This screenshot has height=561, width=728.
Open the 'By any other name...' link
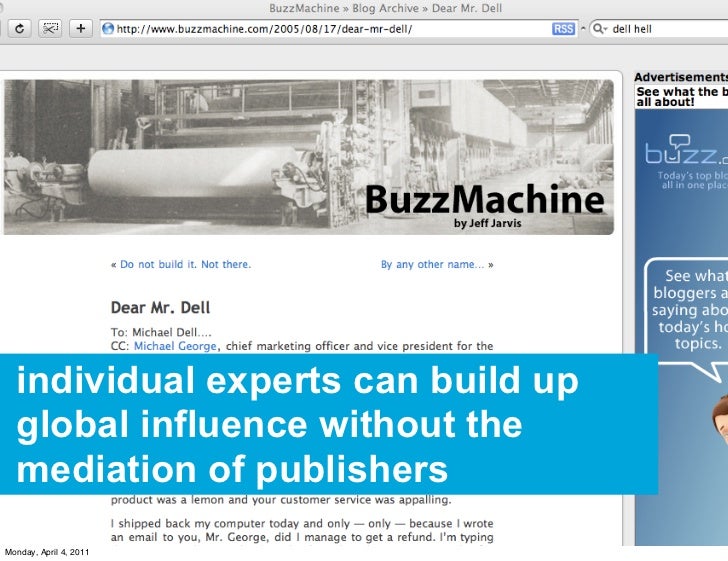pyautogui.click(x=432, y=264)
